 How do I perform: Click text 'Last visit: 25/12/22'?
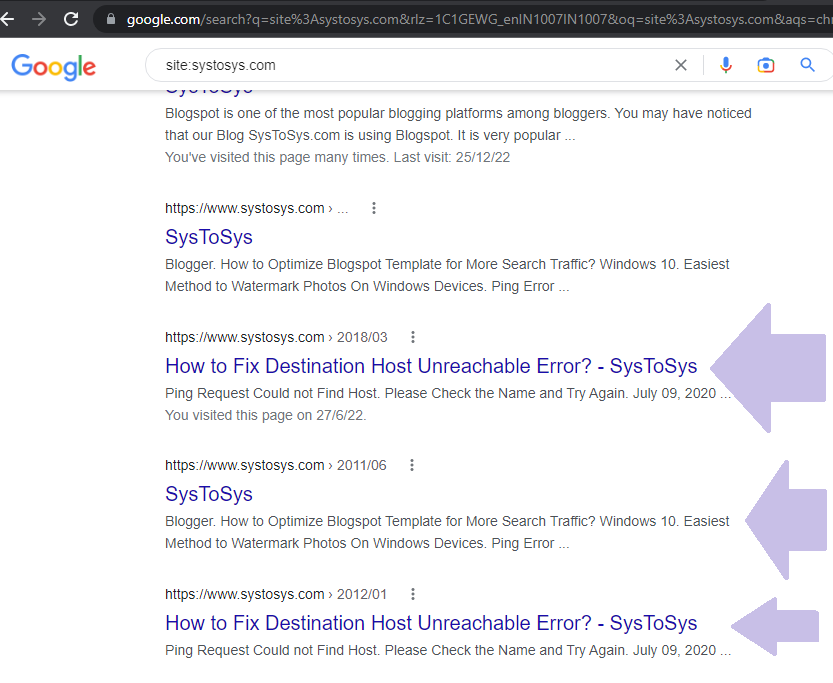(x=452, y=157)
